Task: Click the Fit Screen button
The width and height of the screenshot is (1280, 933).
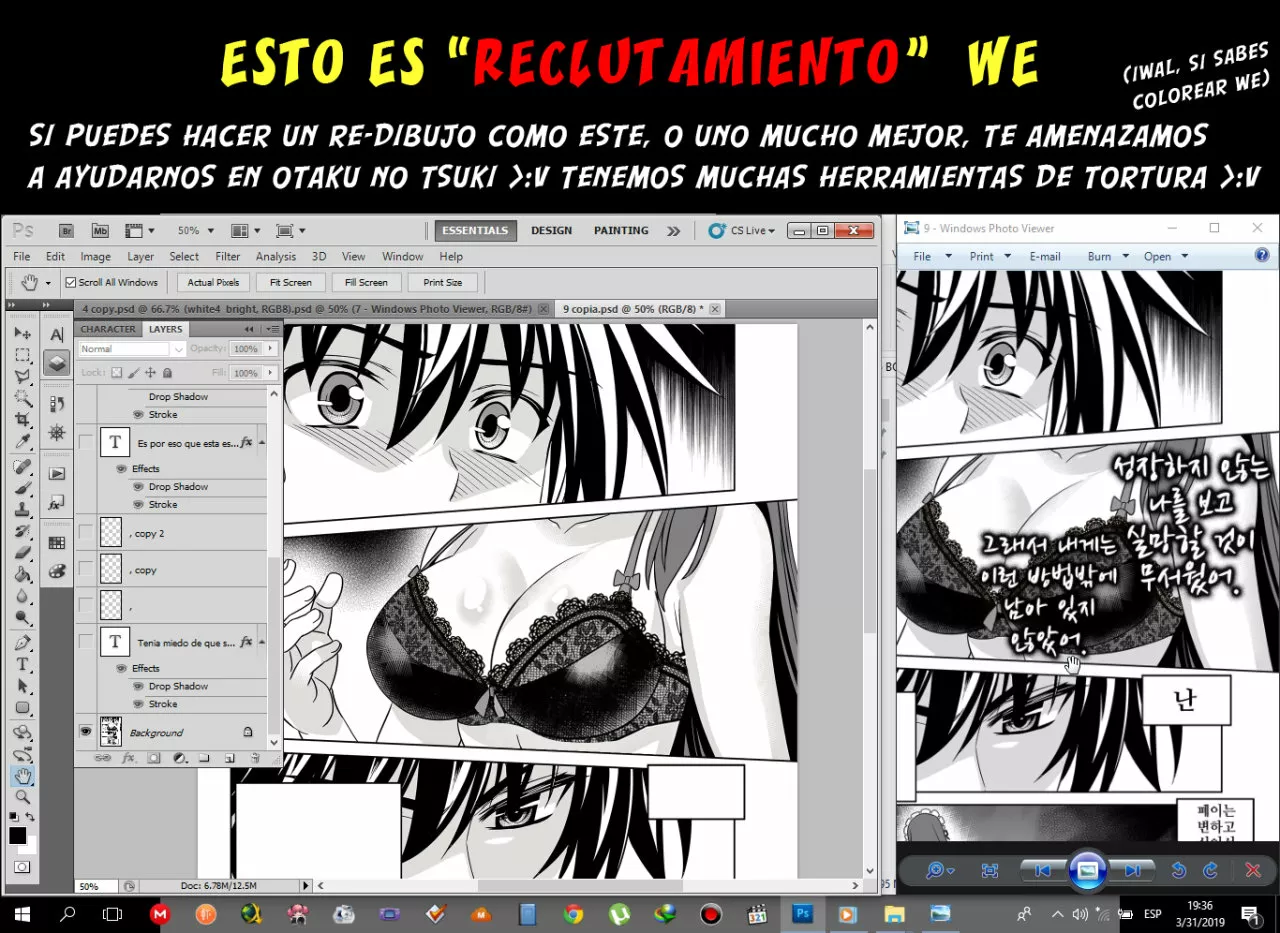Action: (290, 281)
